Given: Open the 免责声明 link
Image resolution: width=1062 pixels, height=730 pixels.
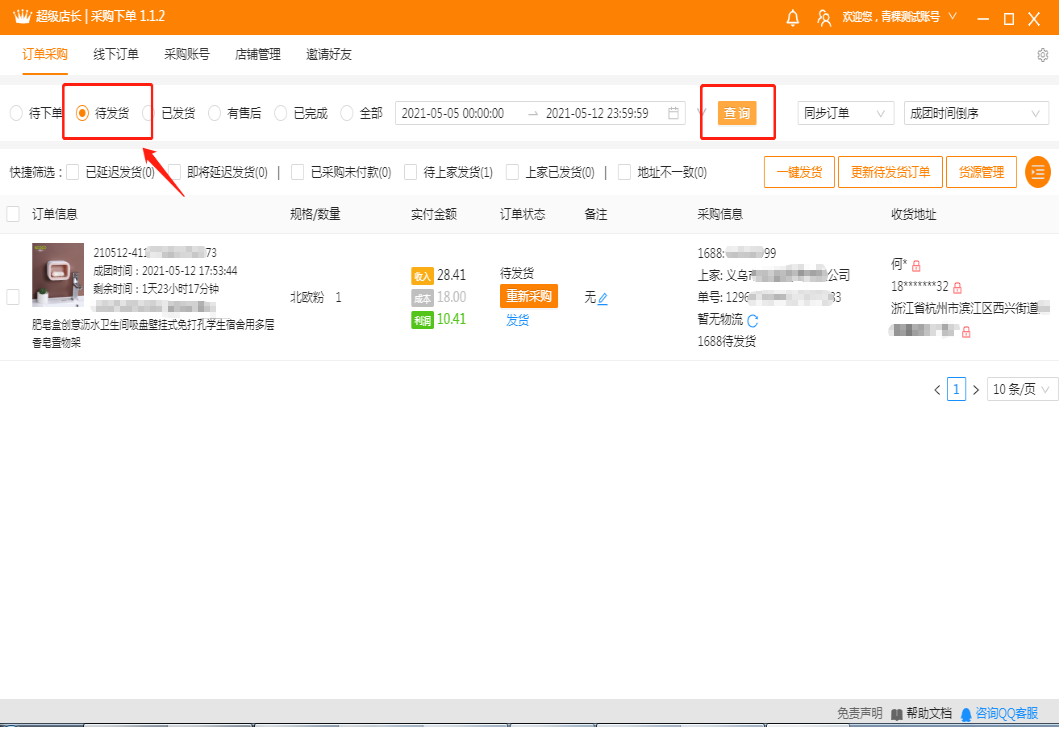Looking at the screenshot, I should click(859, 714).
